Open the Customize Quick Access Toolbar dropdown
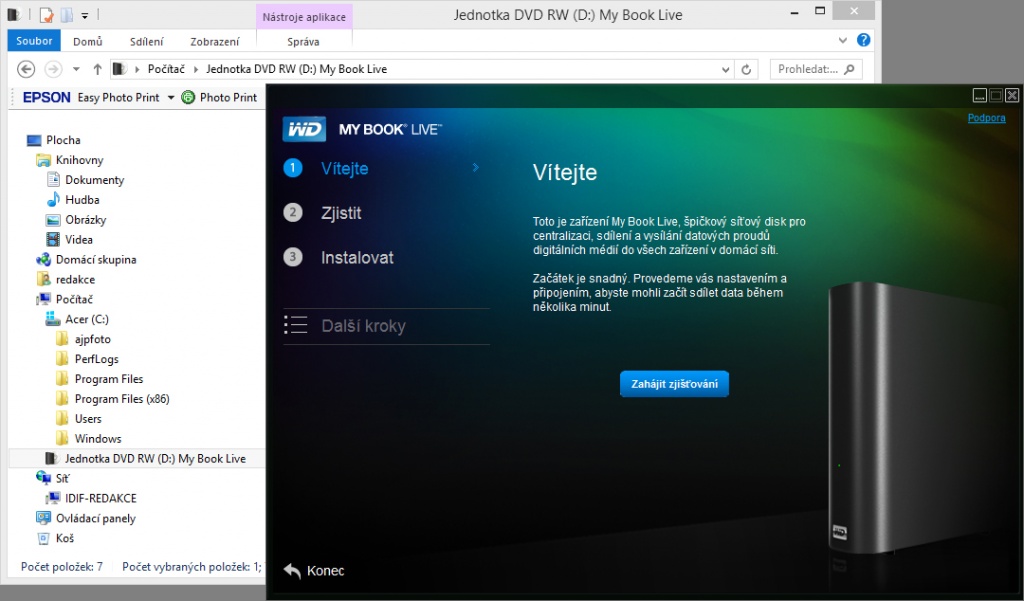The image size is (1024, 601). coord(85,15)
